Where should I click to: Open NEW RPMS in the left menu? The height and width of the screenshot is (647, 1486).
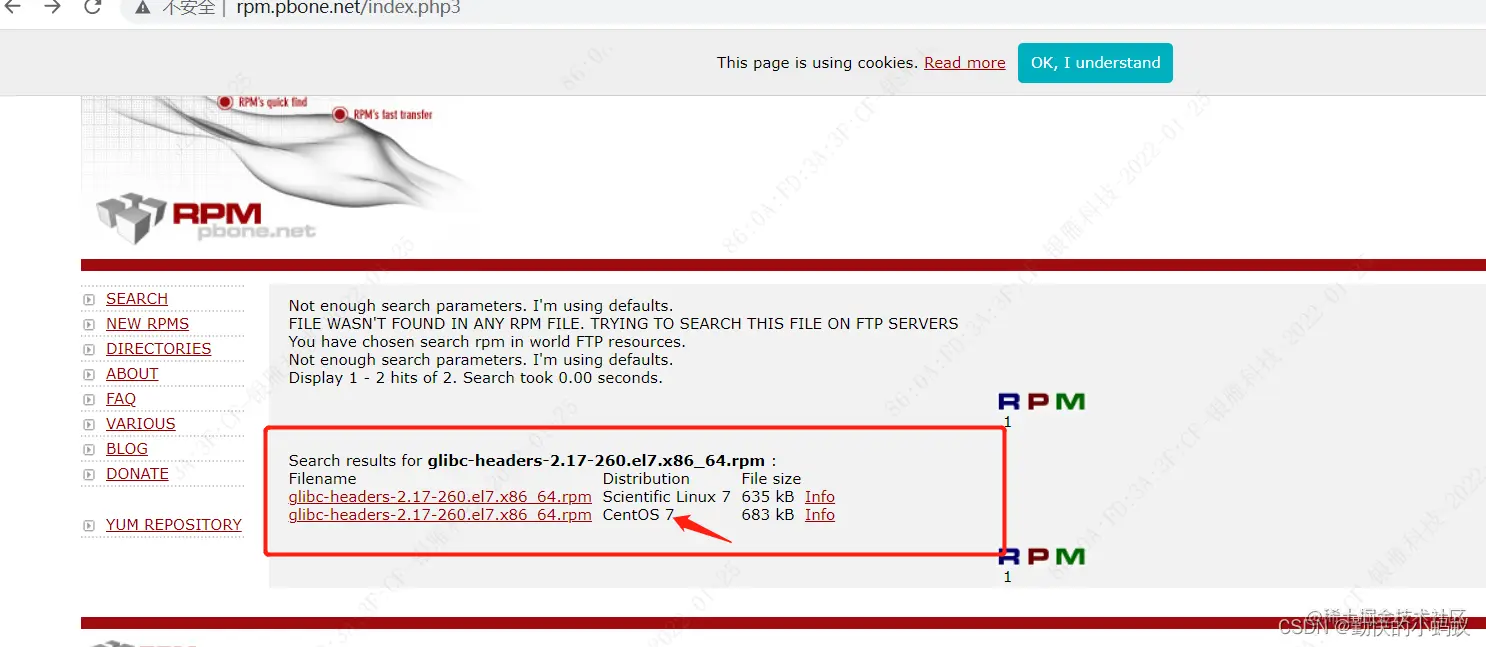coord(147,324)
